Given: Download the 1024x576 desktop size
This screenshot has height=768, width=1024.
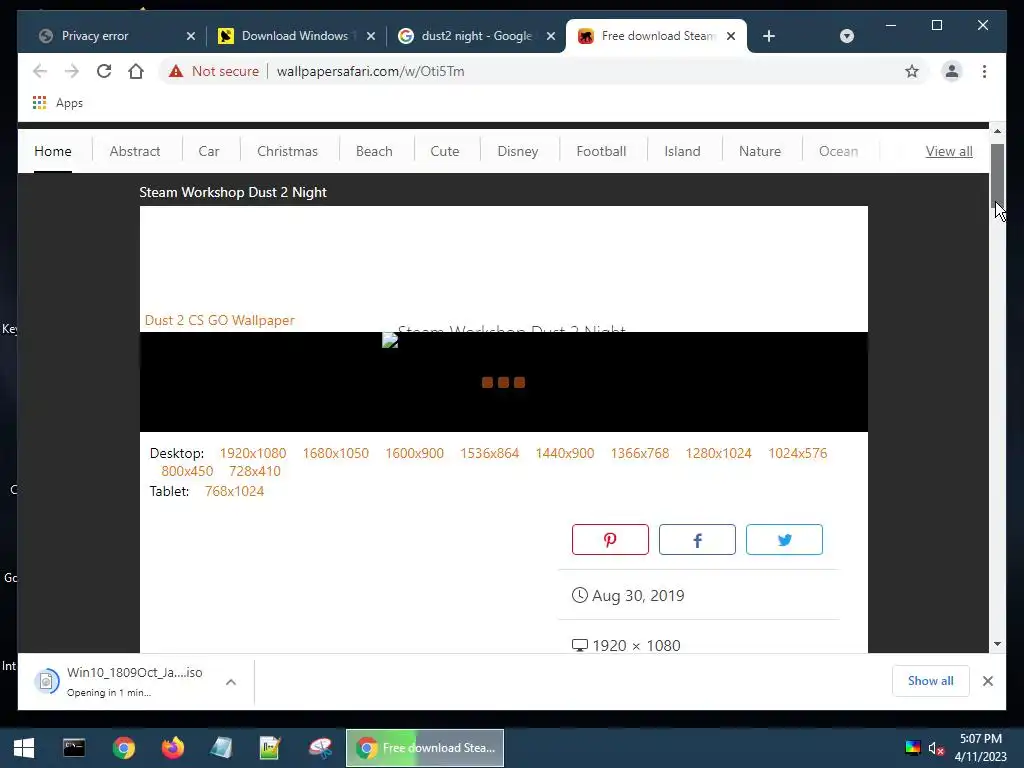Looking at the screenshot, I should point(797,453).
